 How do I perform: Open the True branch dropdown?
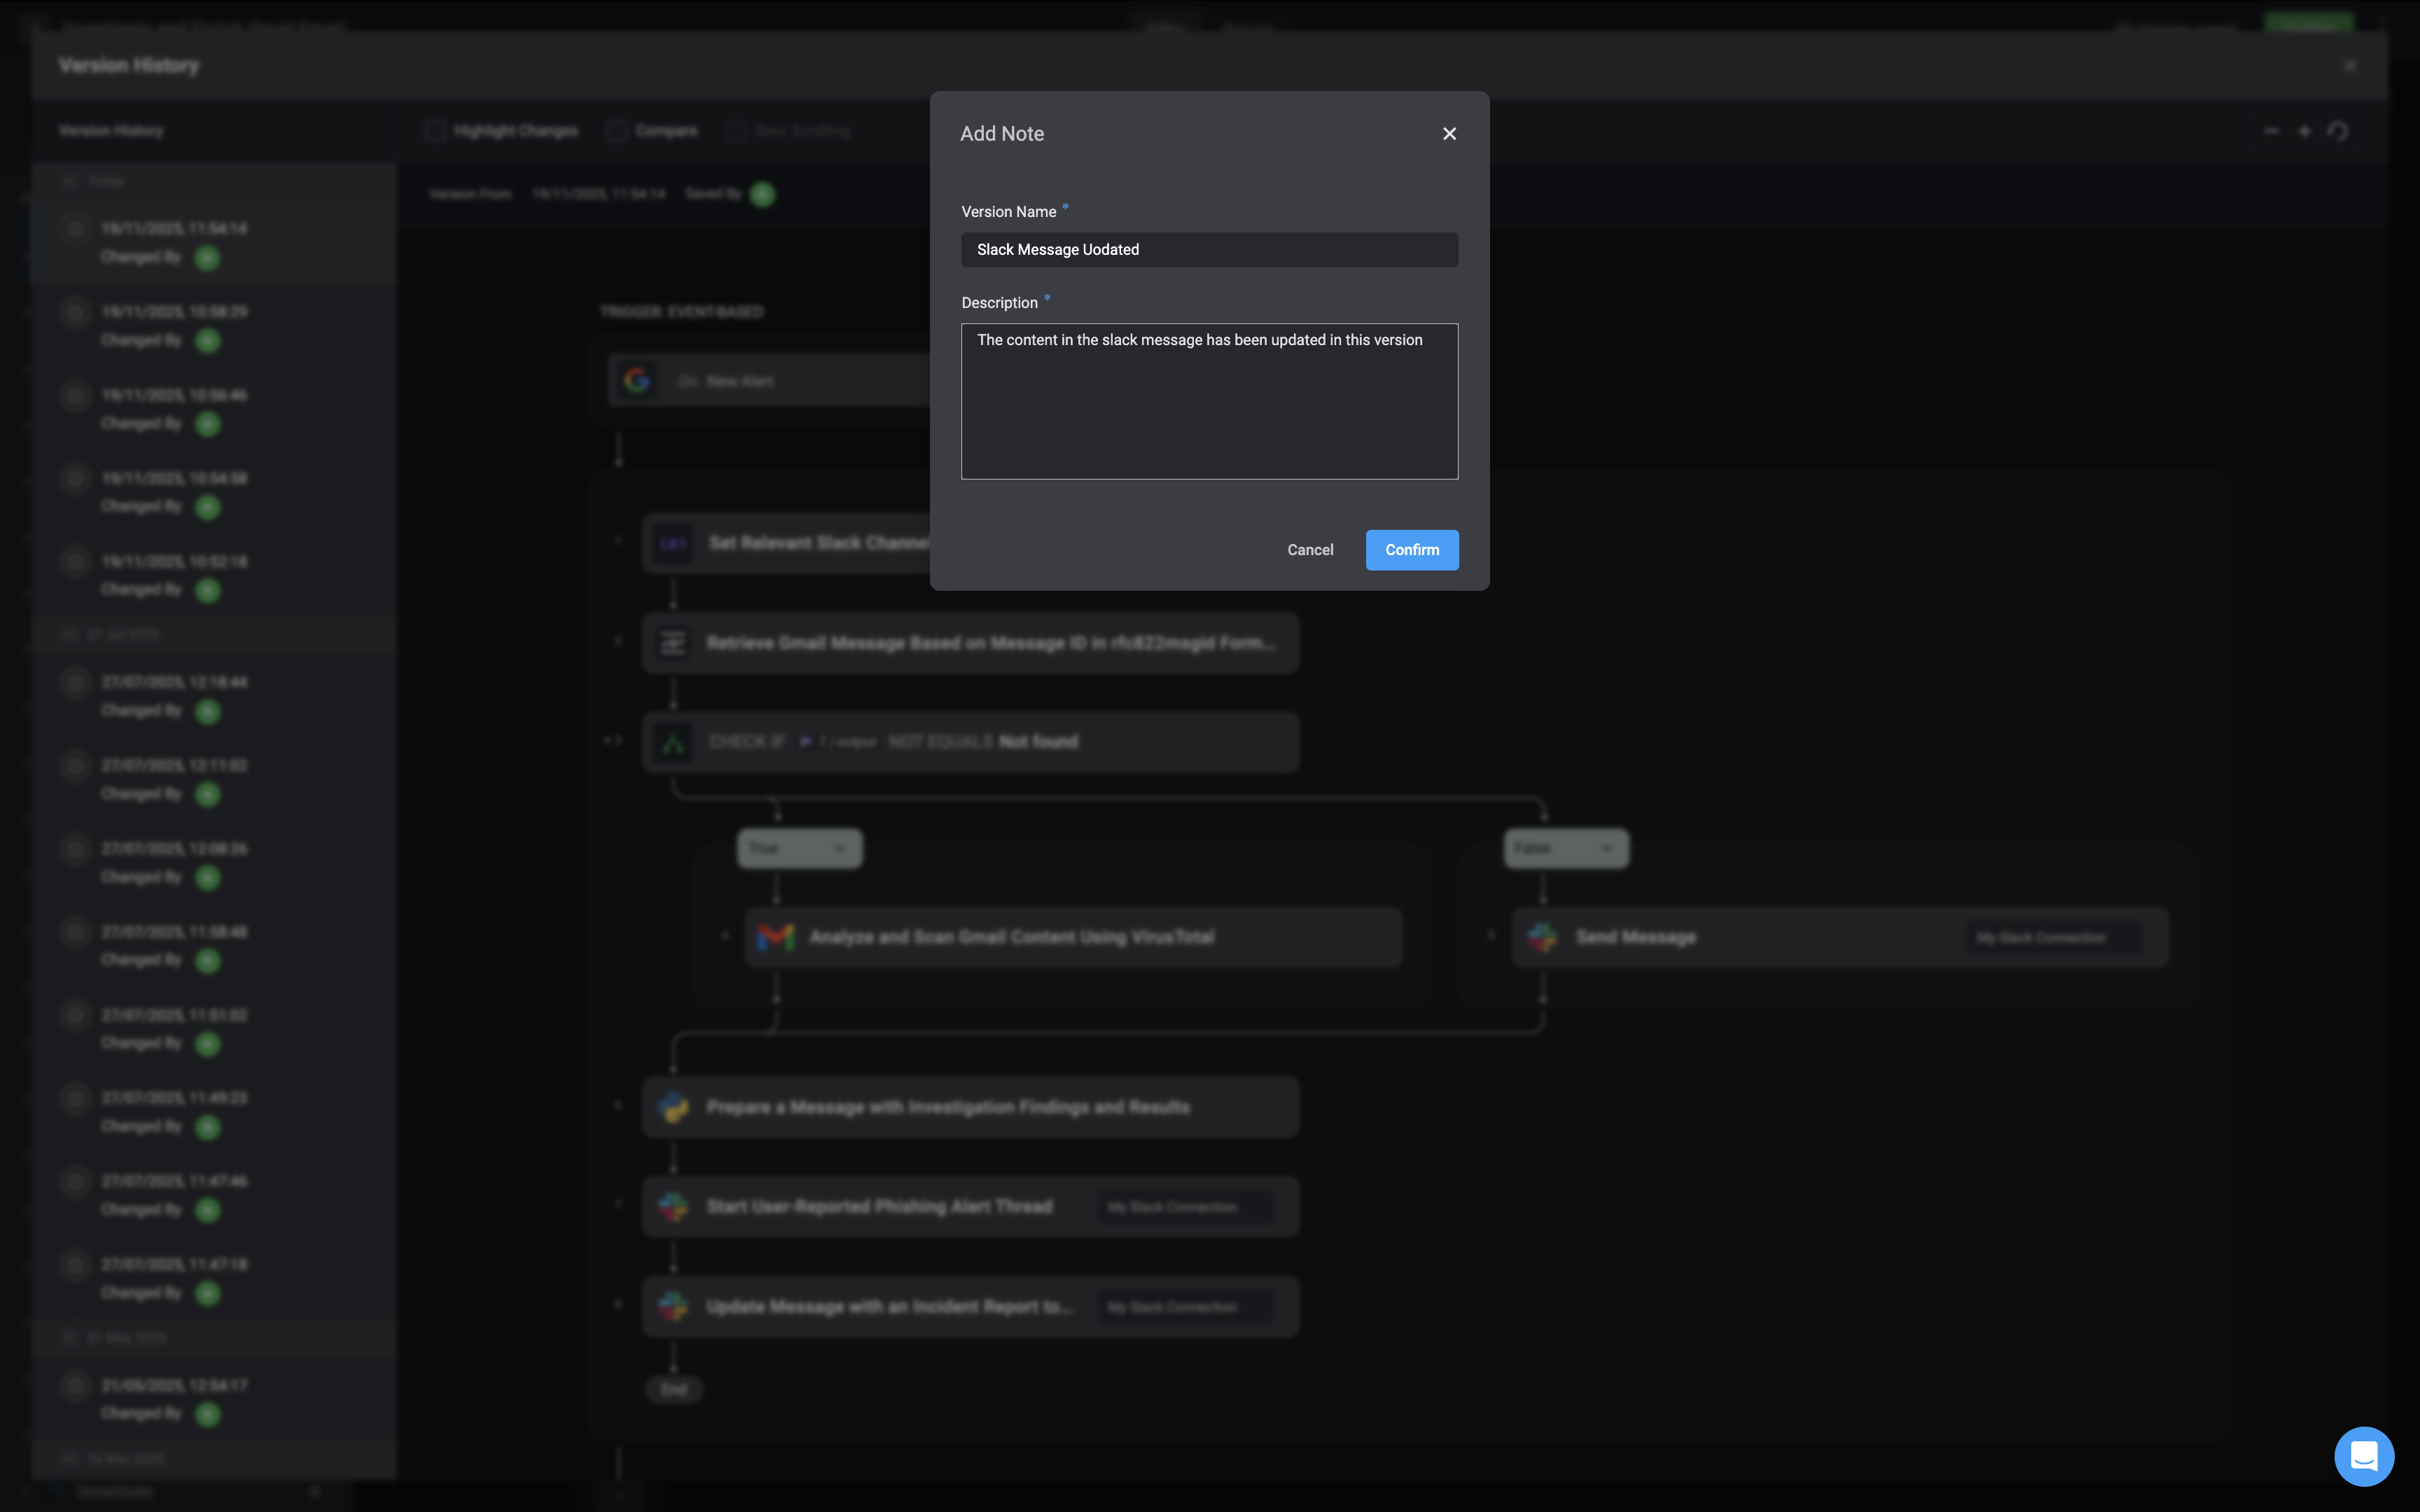point(799,848)
